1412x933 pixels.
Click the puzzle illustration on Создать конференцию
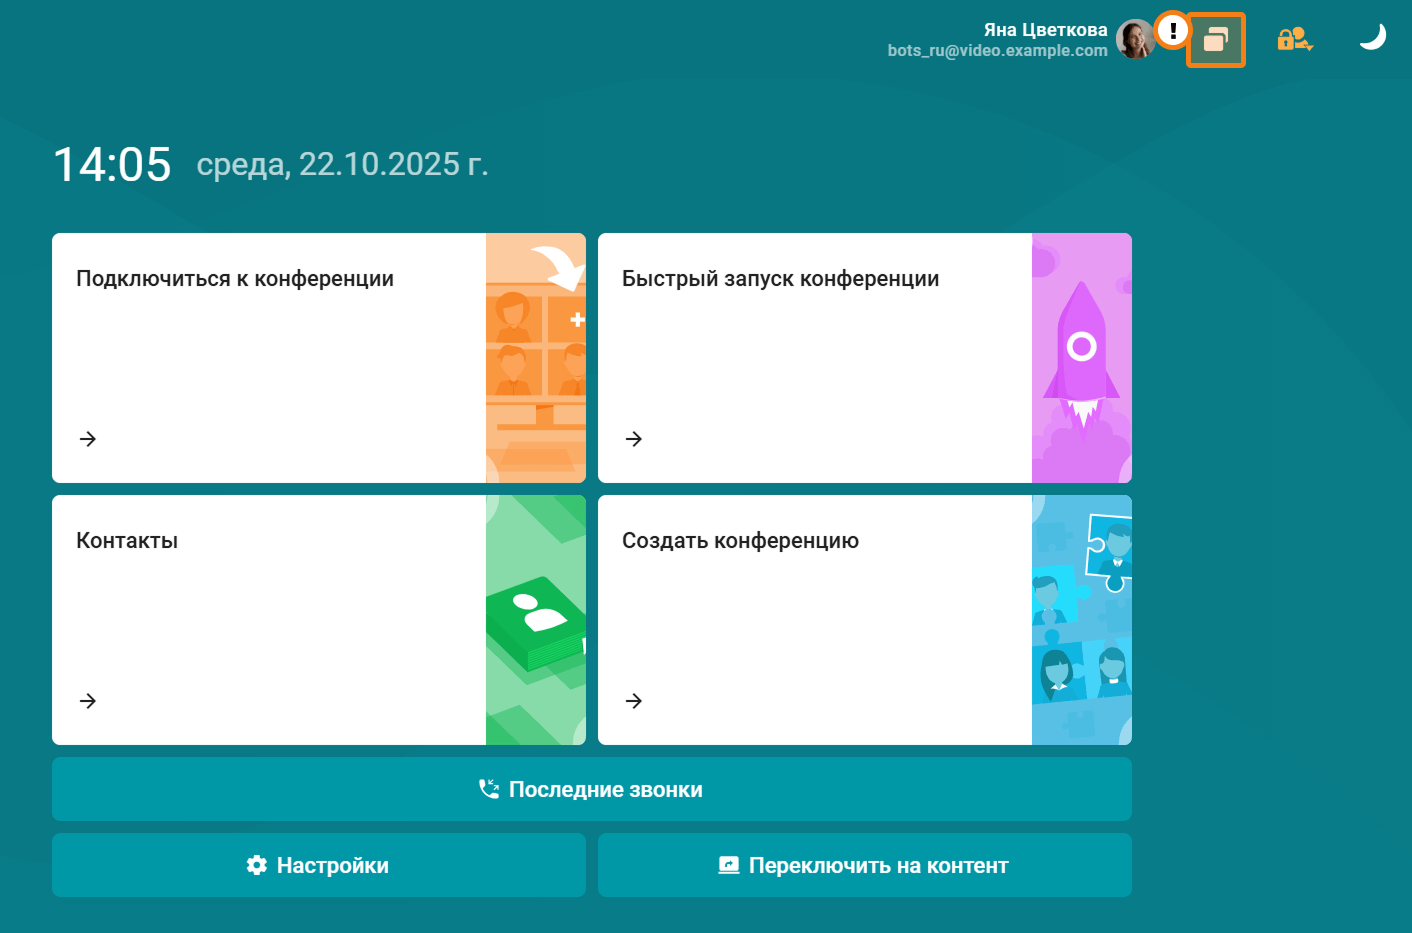click(x=1082, y=620)
